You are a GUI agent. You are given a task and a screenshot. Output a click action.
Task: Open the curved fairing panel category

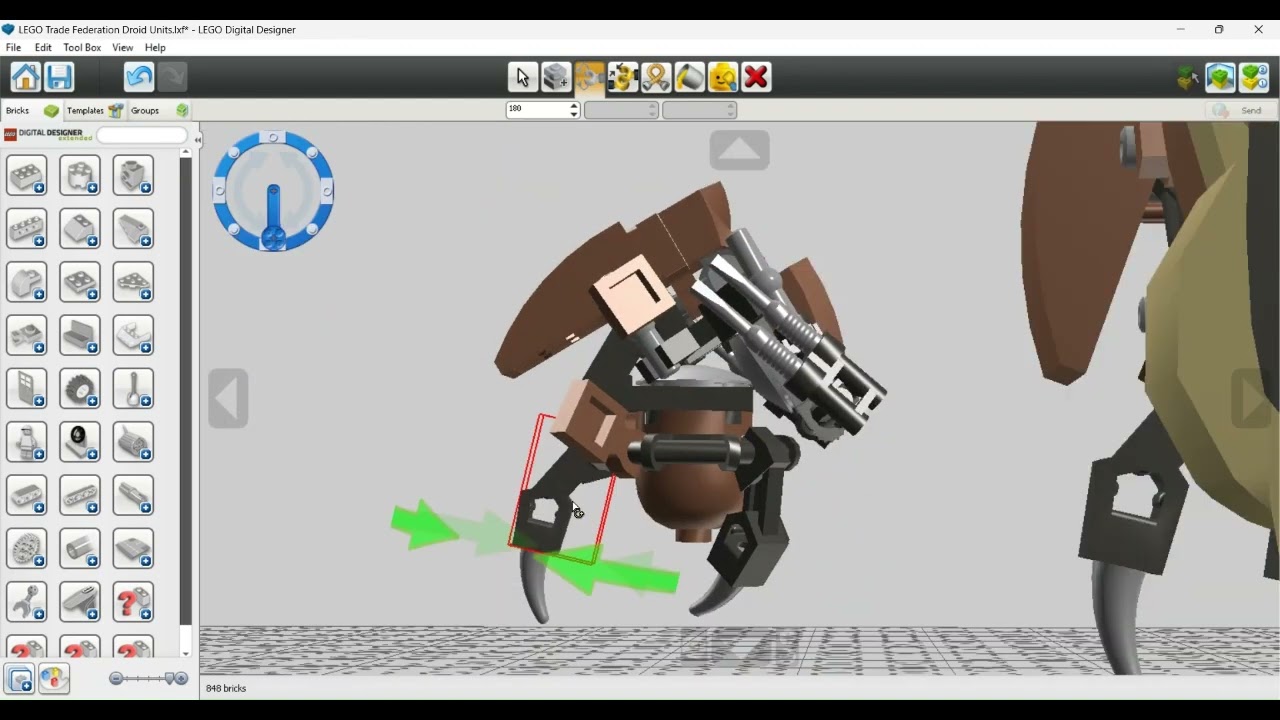pos(80,601)
